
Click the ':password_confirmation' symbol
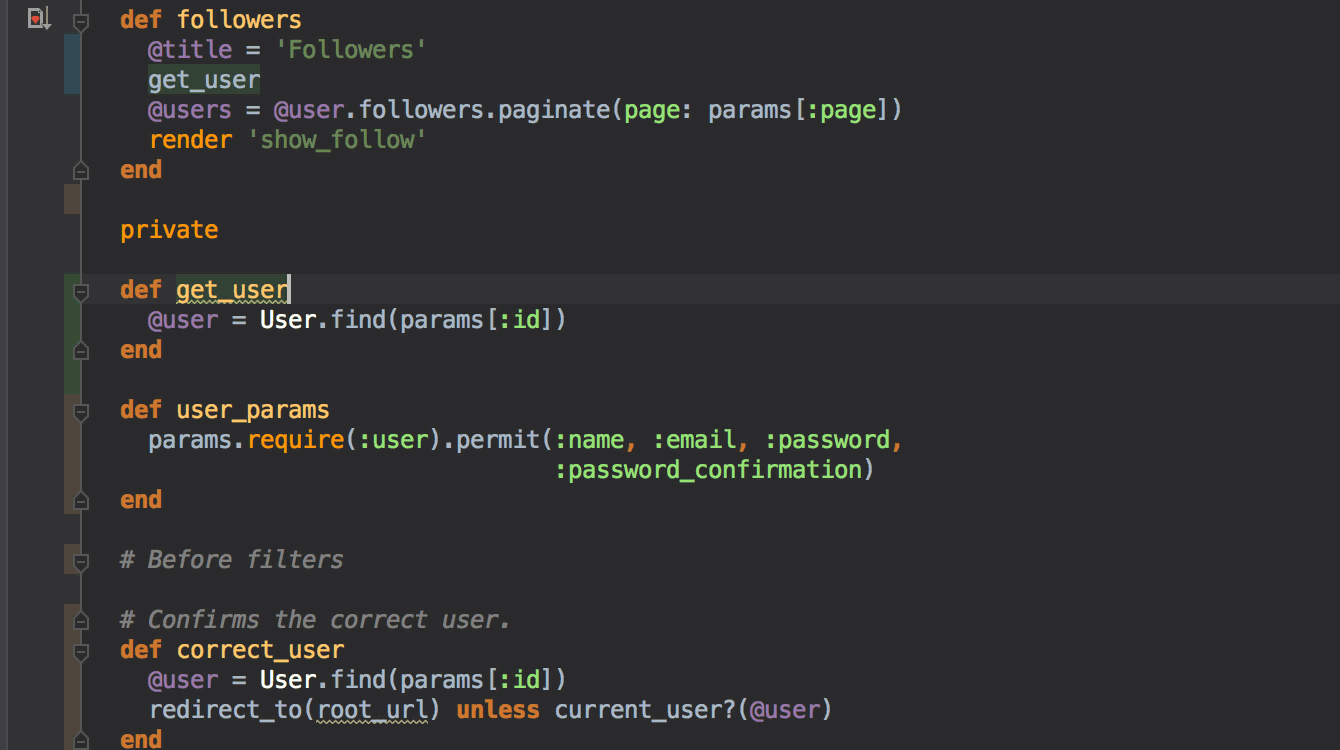coord(708,470)
